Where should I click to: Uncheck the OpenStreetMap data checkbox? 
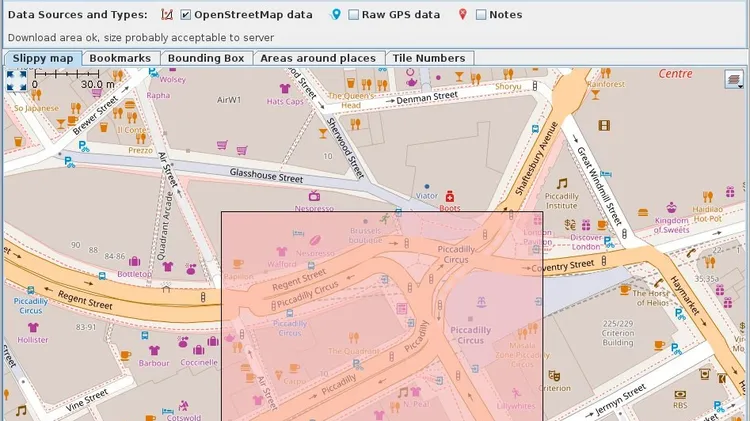click(x=186, y=15)
